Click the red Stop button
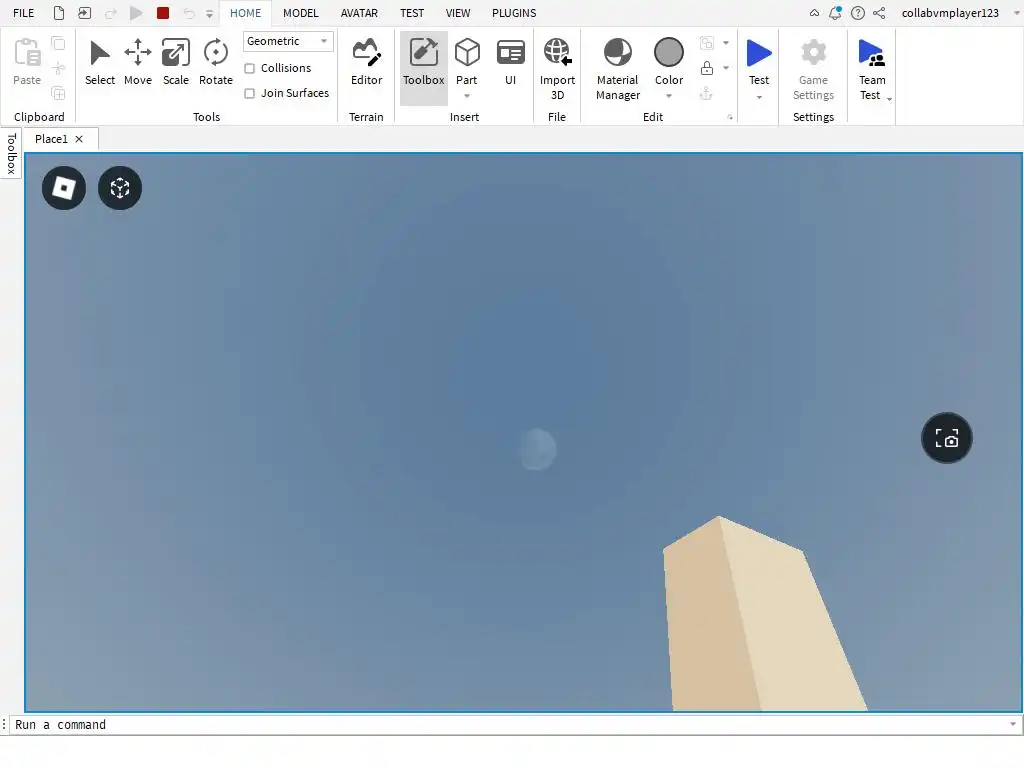The image size is (1024, 768). 163,13
